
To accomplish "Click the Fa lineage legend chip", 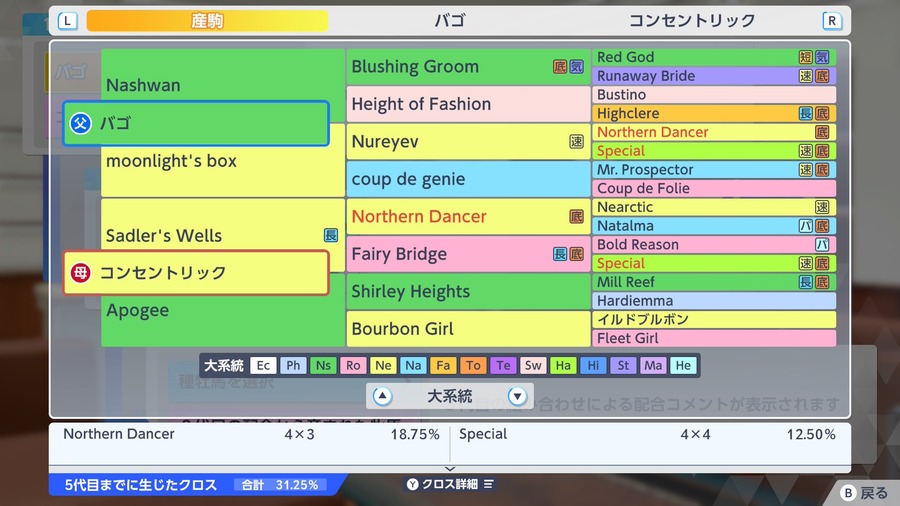I will pyautogui.click(x=443, y=365).
